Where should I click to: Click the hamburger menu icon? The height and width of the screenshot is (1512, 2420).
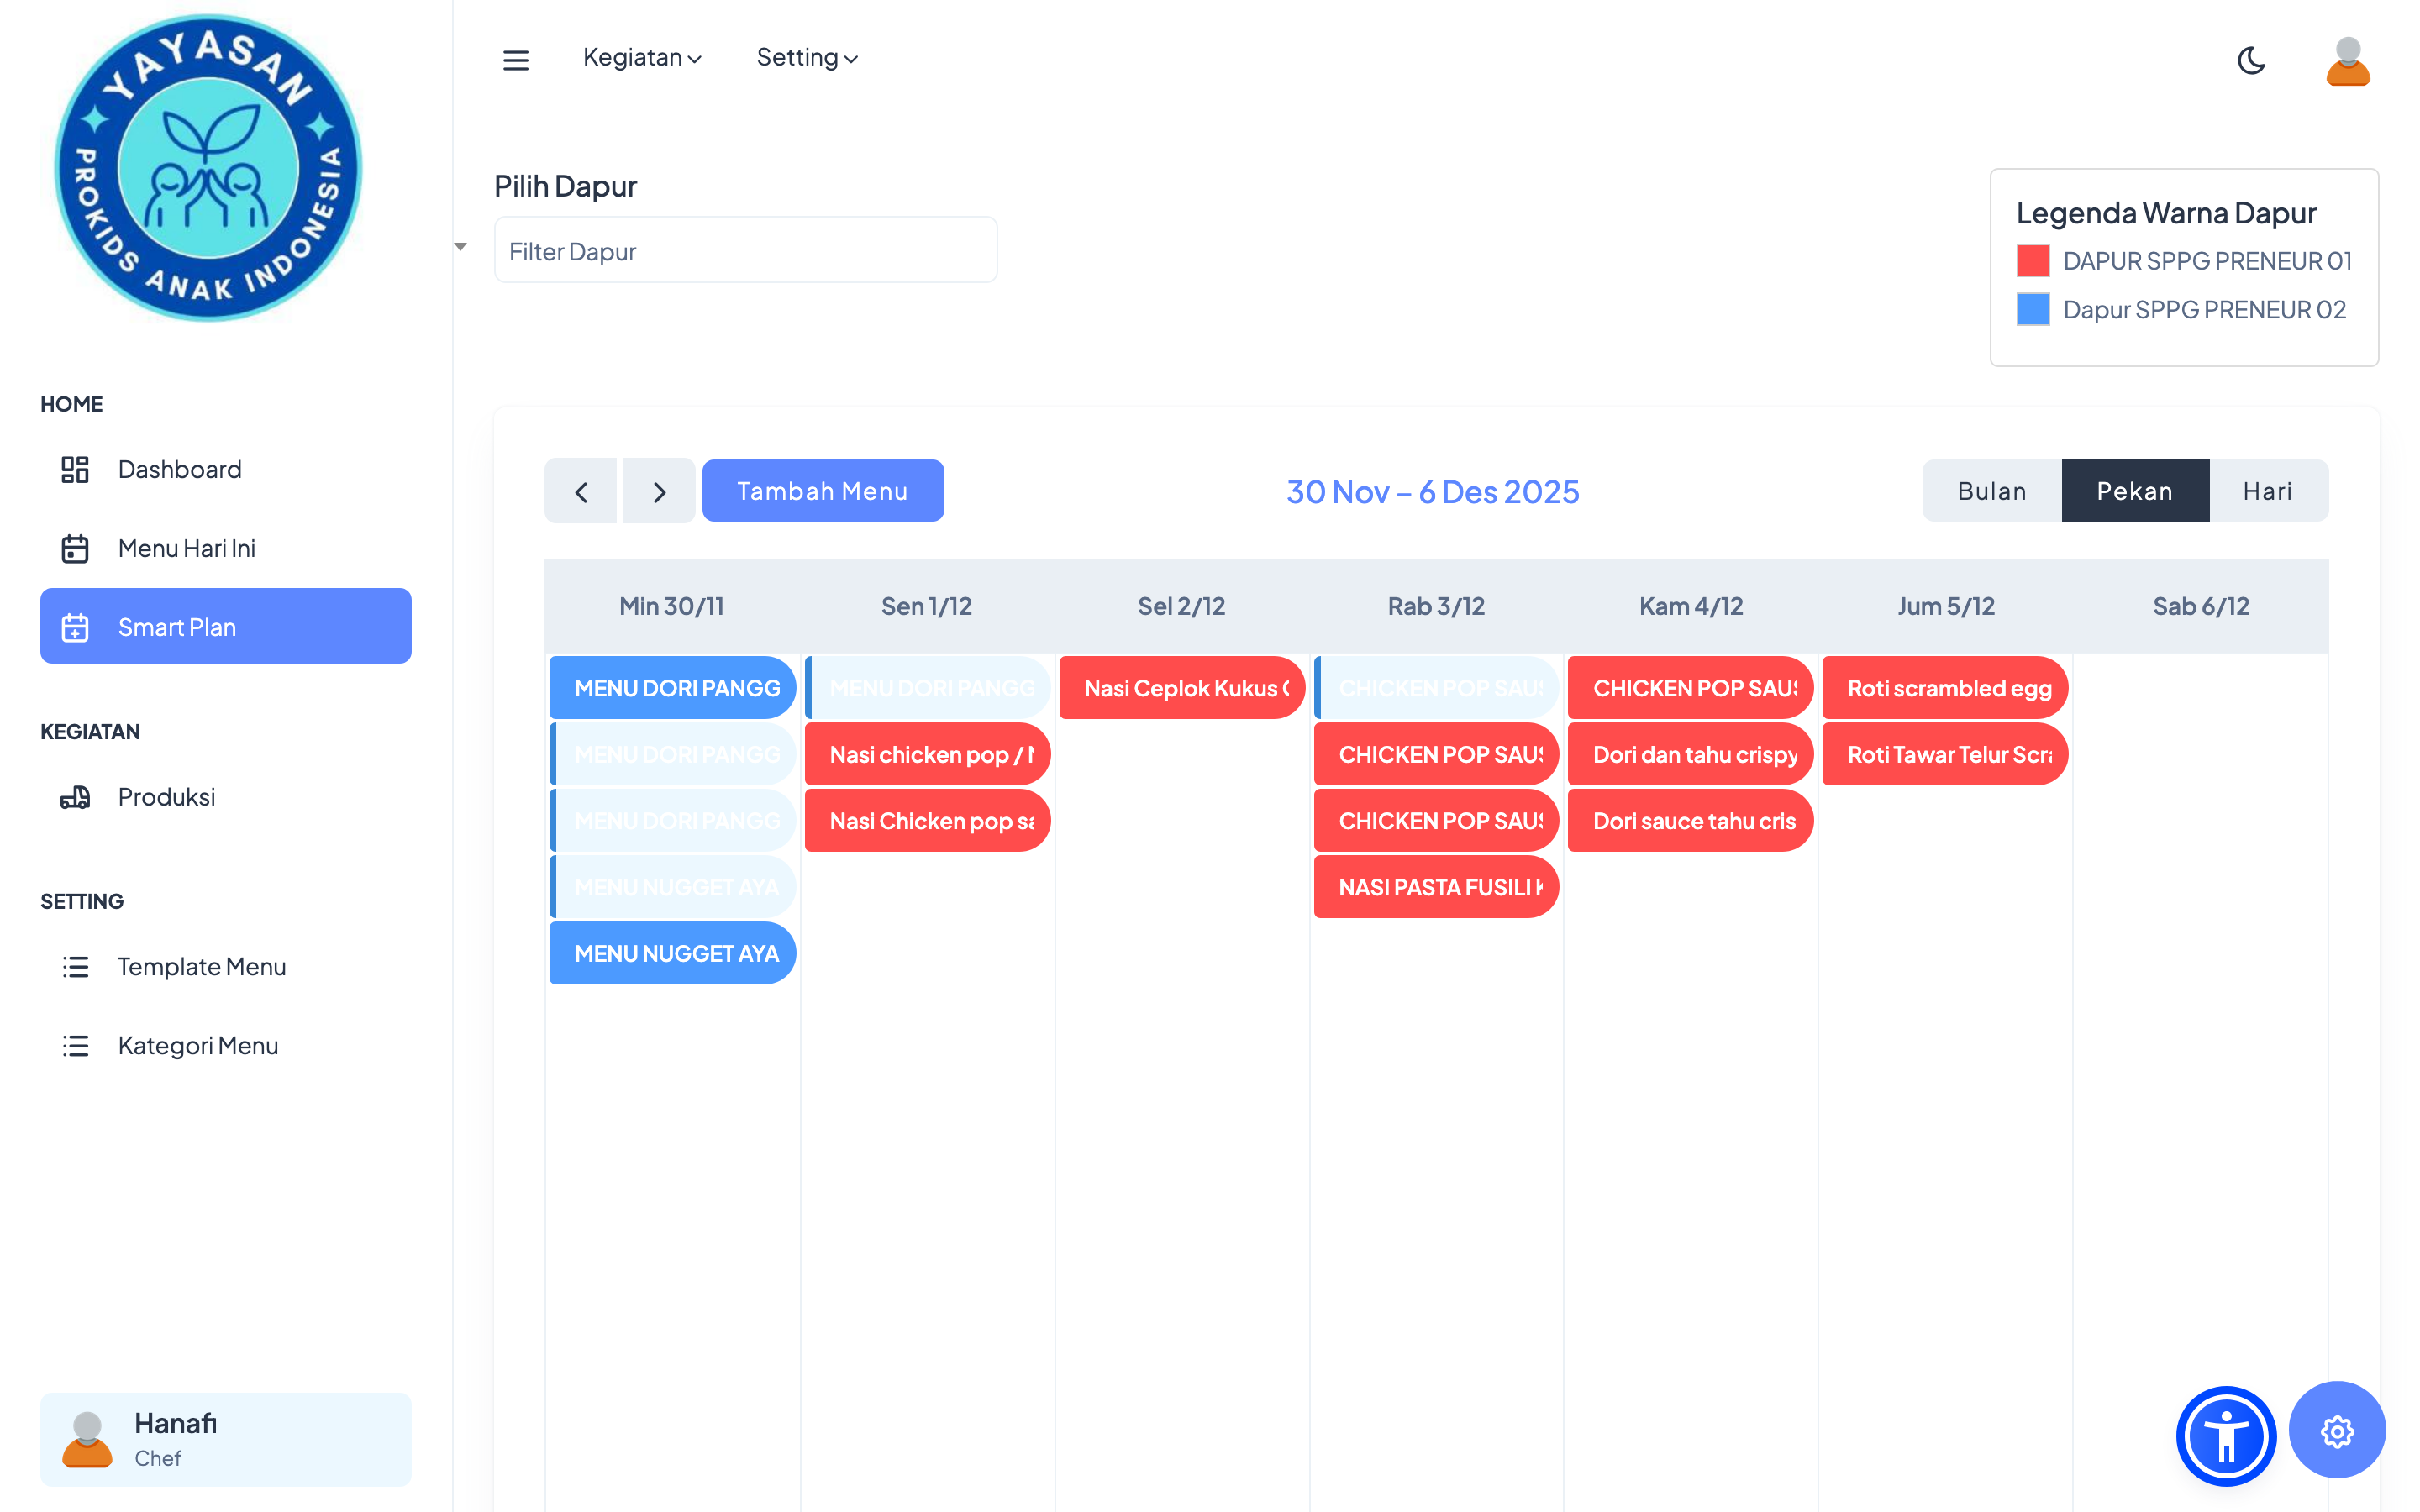(x=515, y=60)
